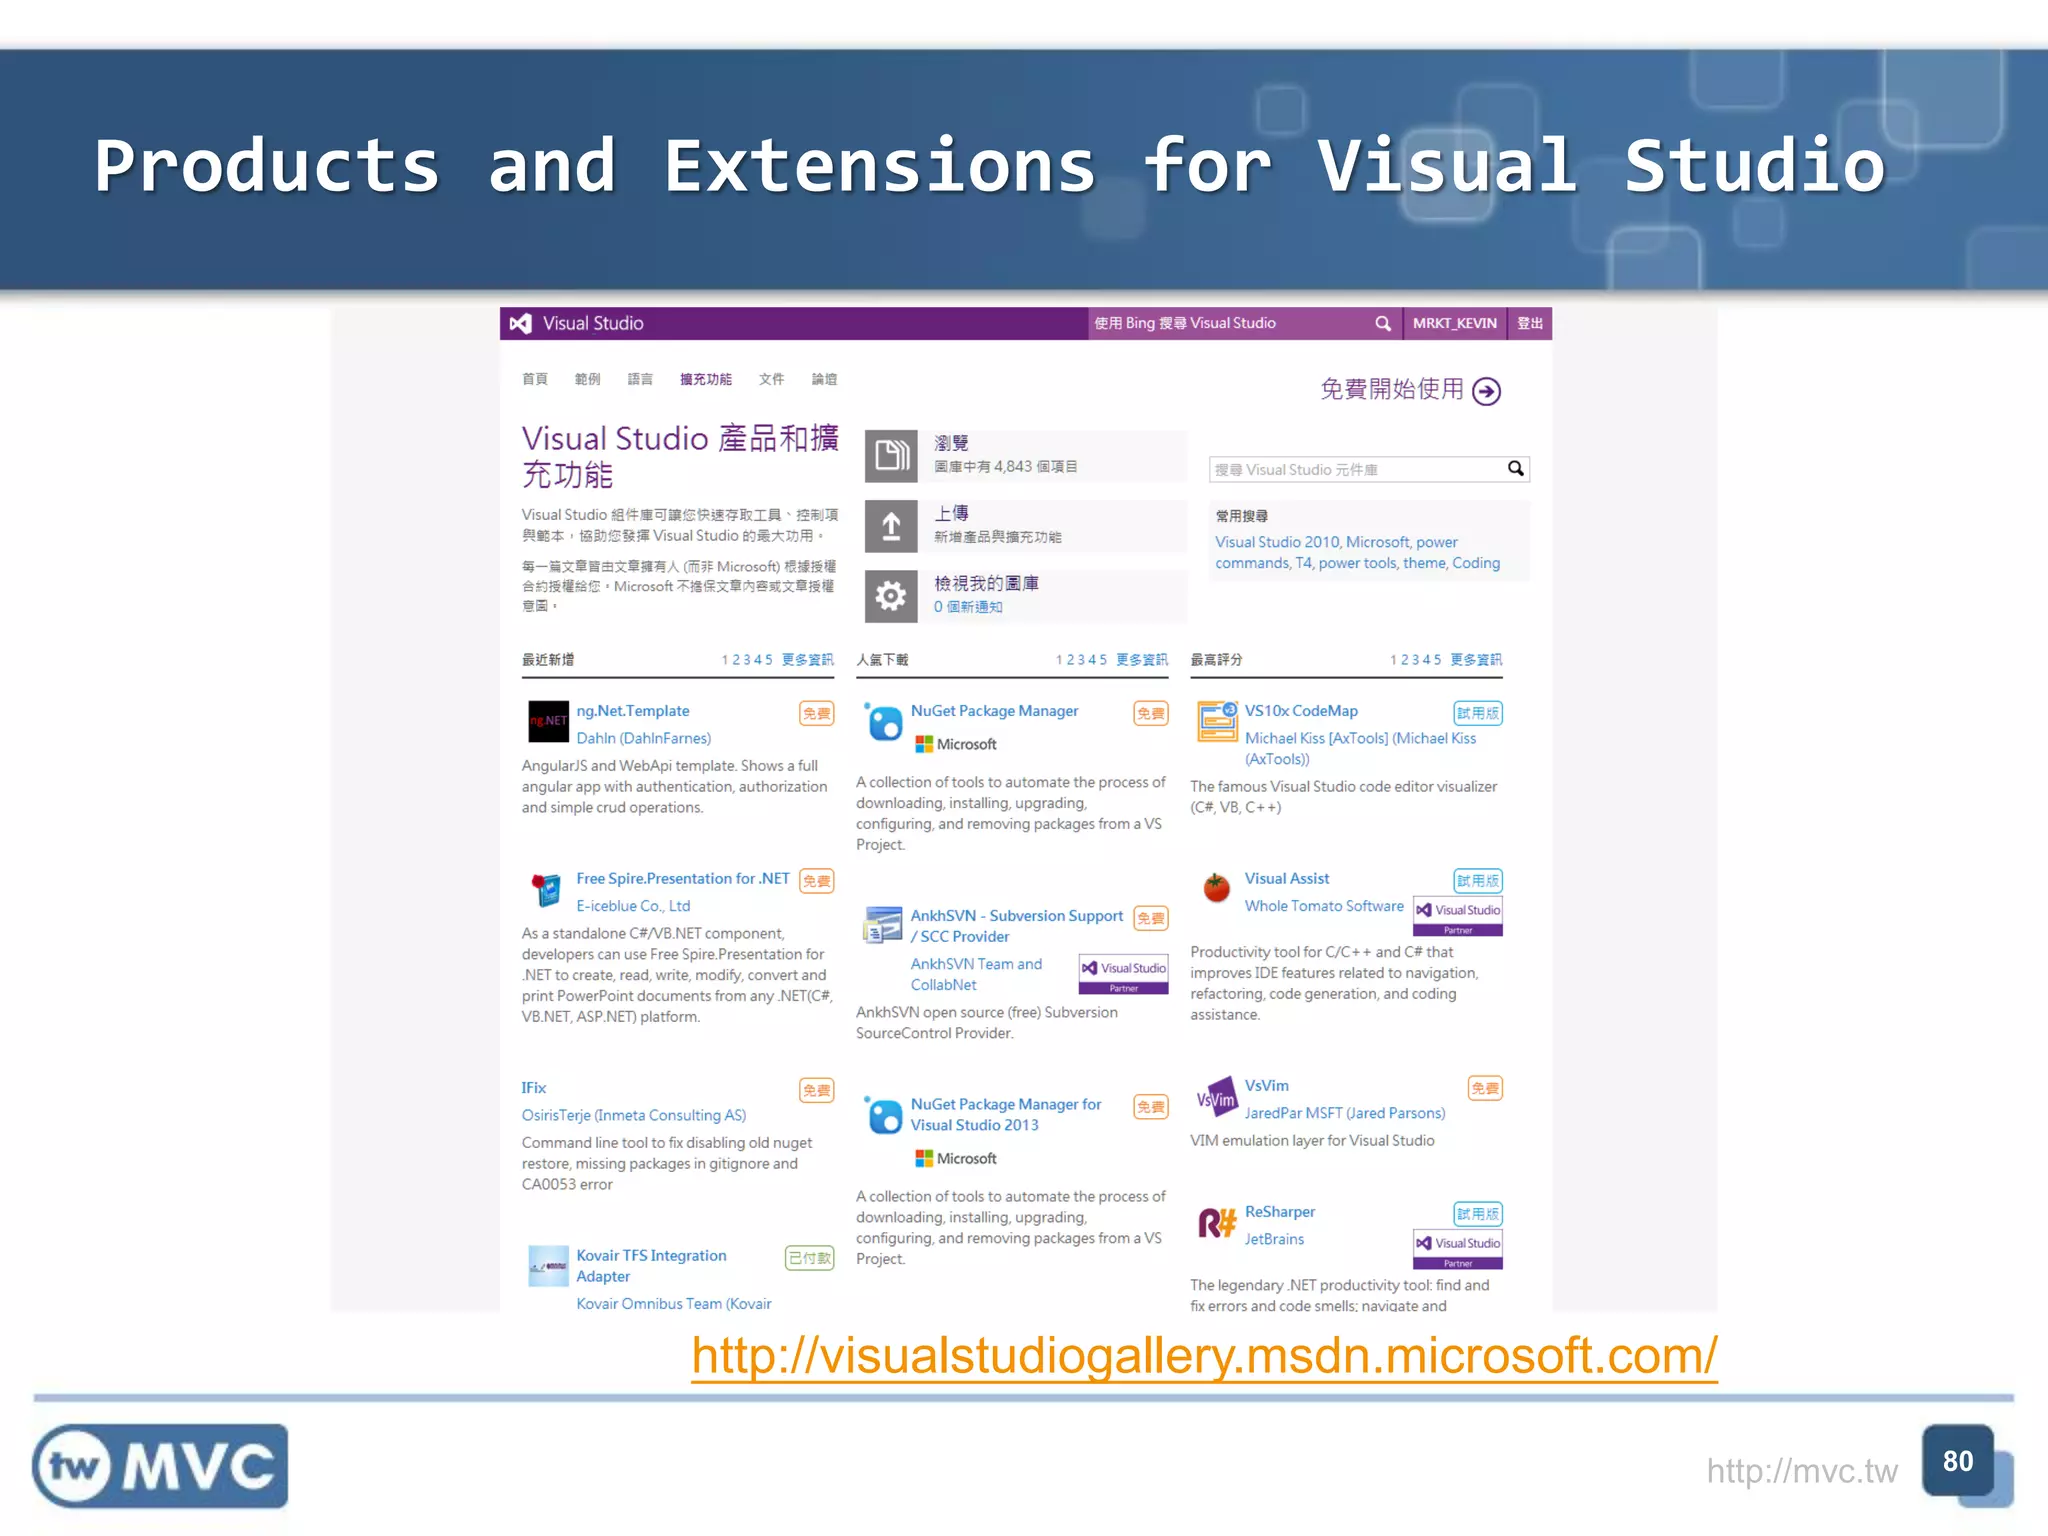The width and height of the screenshot is (2048, 1536).
Task: Click Whole Tomato Software publisher link
Action: 1324,906
